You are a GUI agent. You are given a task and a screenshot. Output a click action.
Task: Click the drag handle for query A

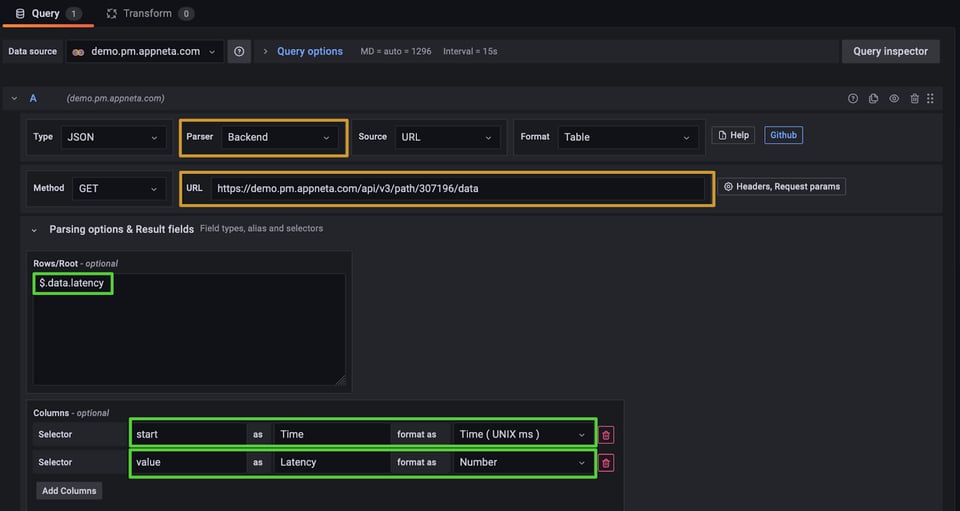(931, 99)
